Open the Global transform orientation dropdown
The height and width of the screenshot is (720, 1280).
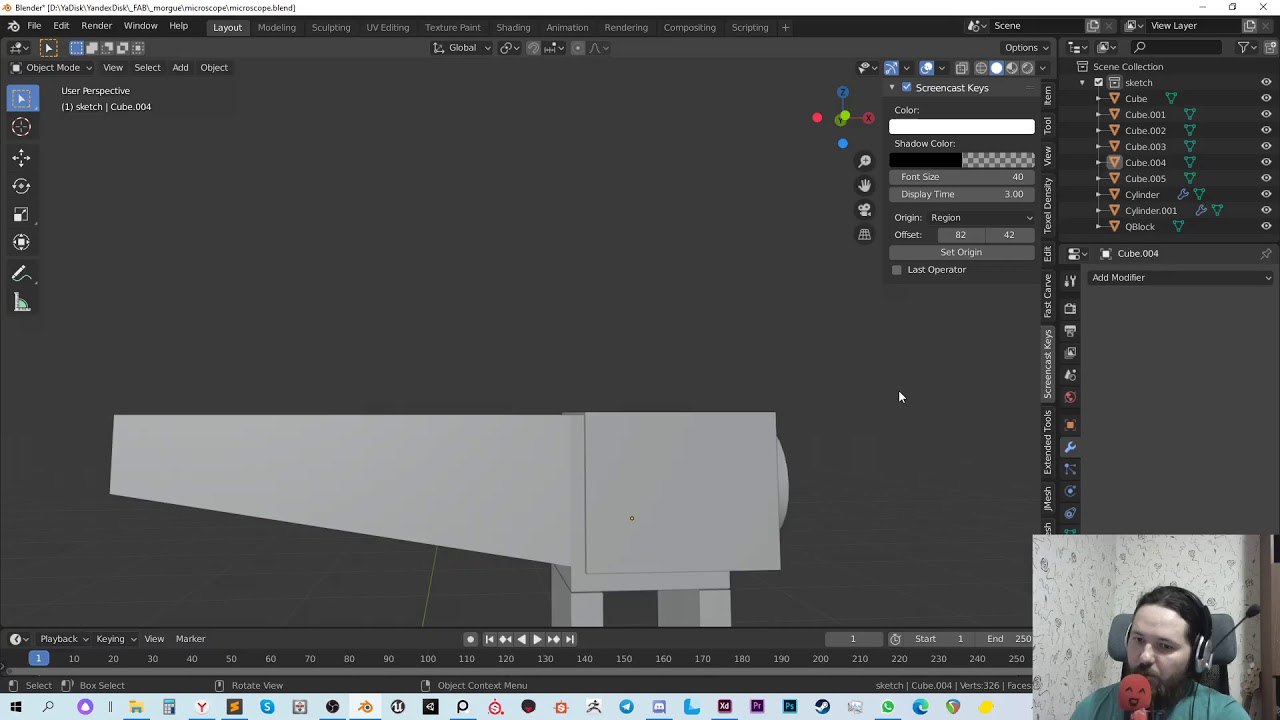(462, 48)
